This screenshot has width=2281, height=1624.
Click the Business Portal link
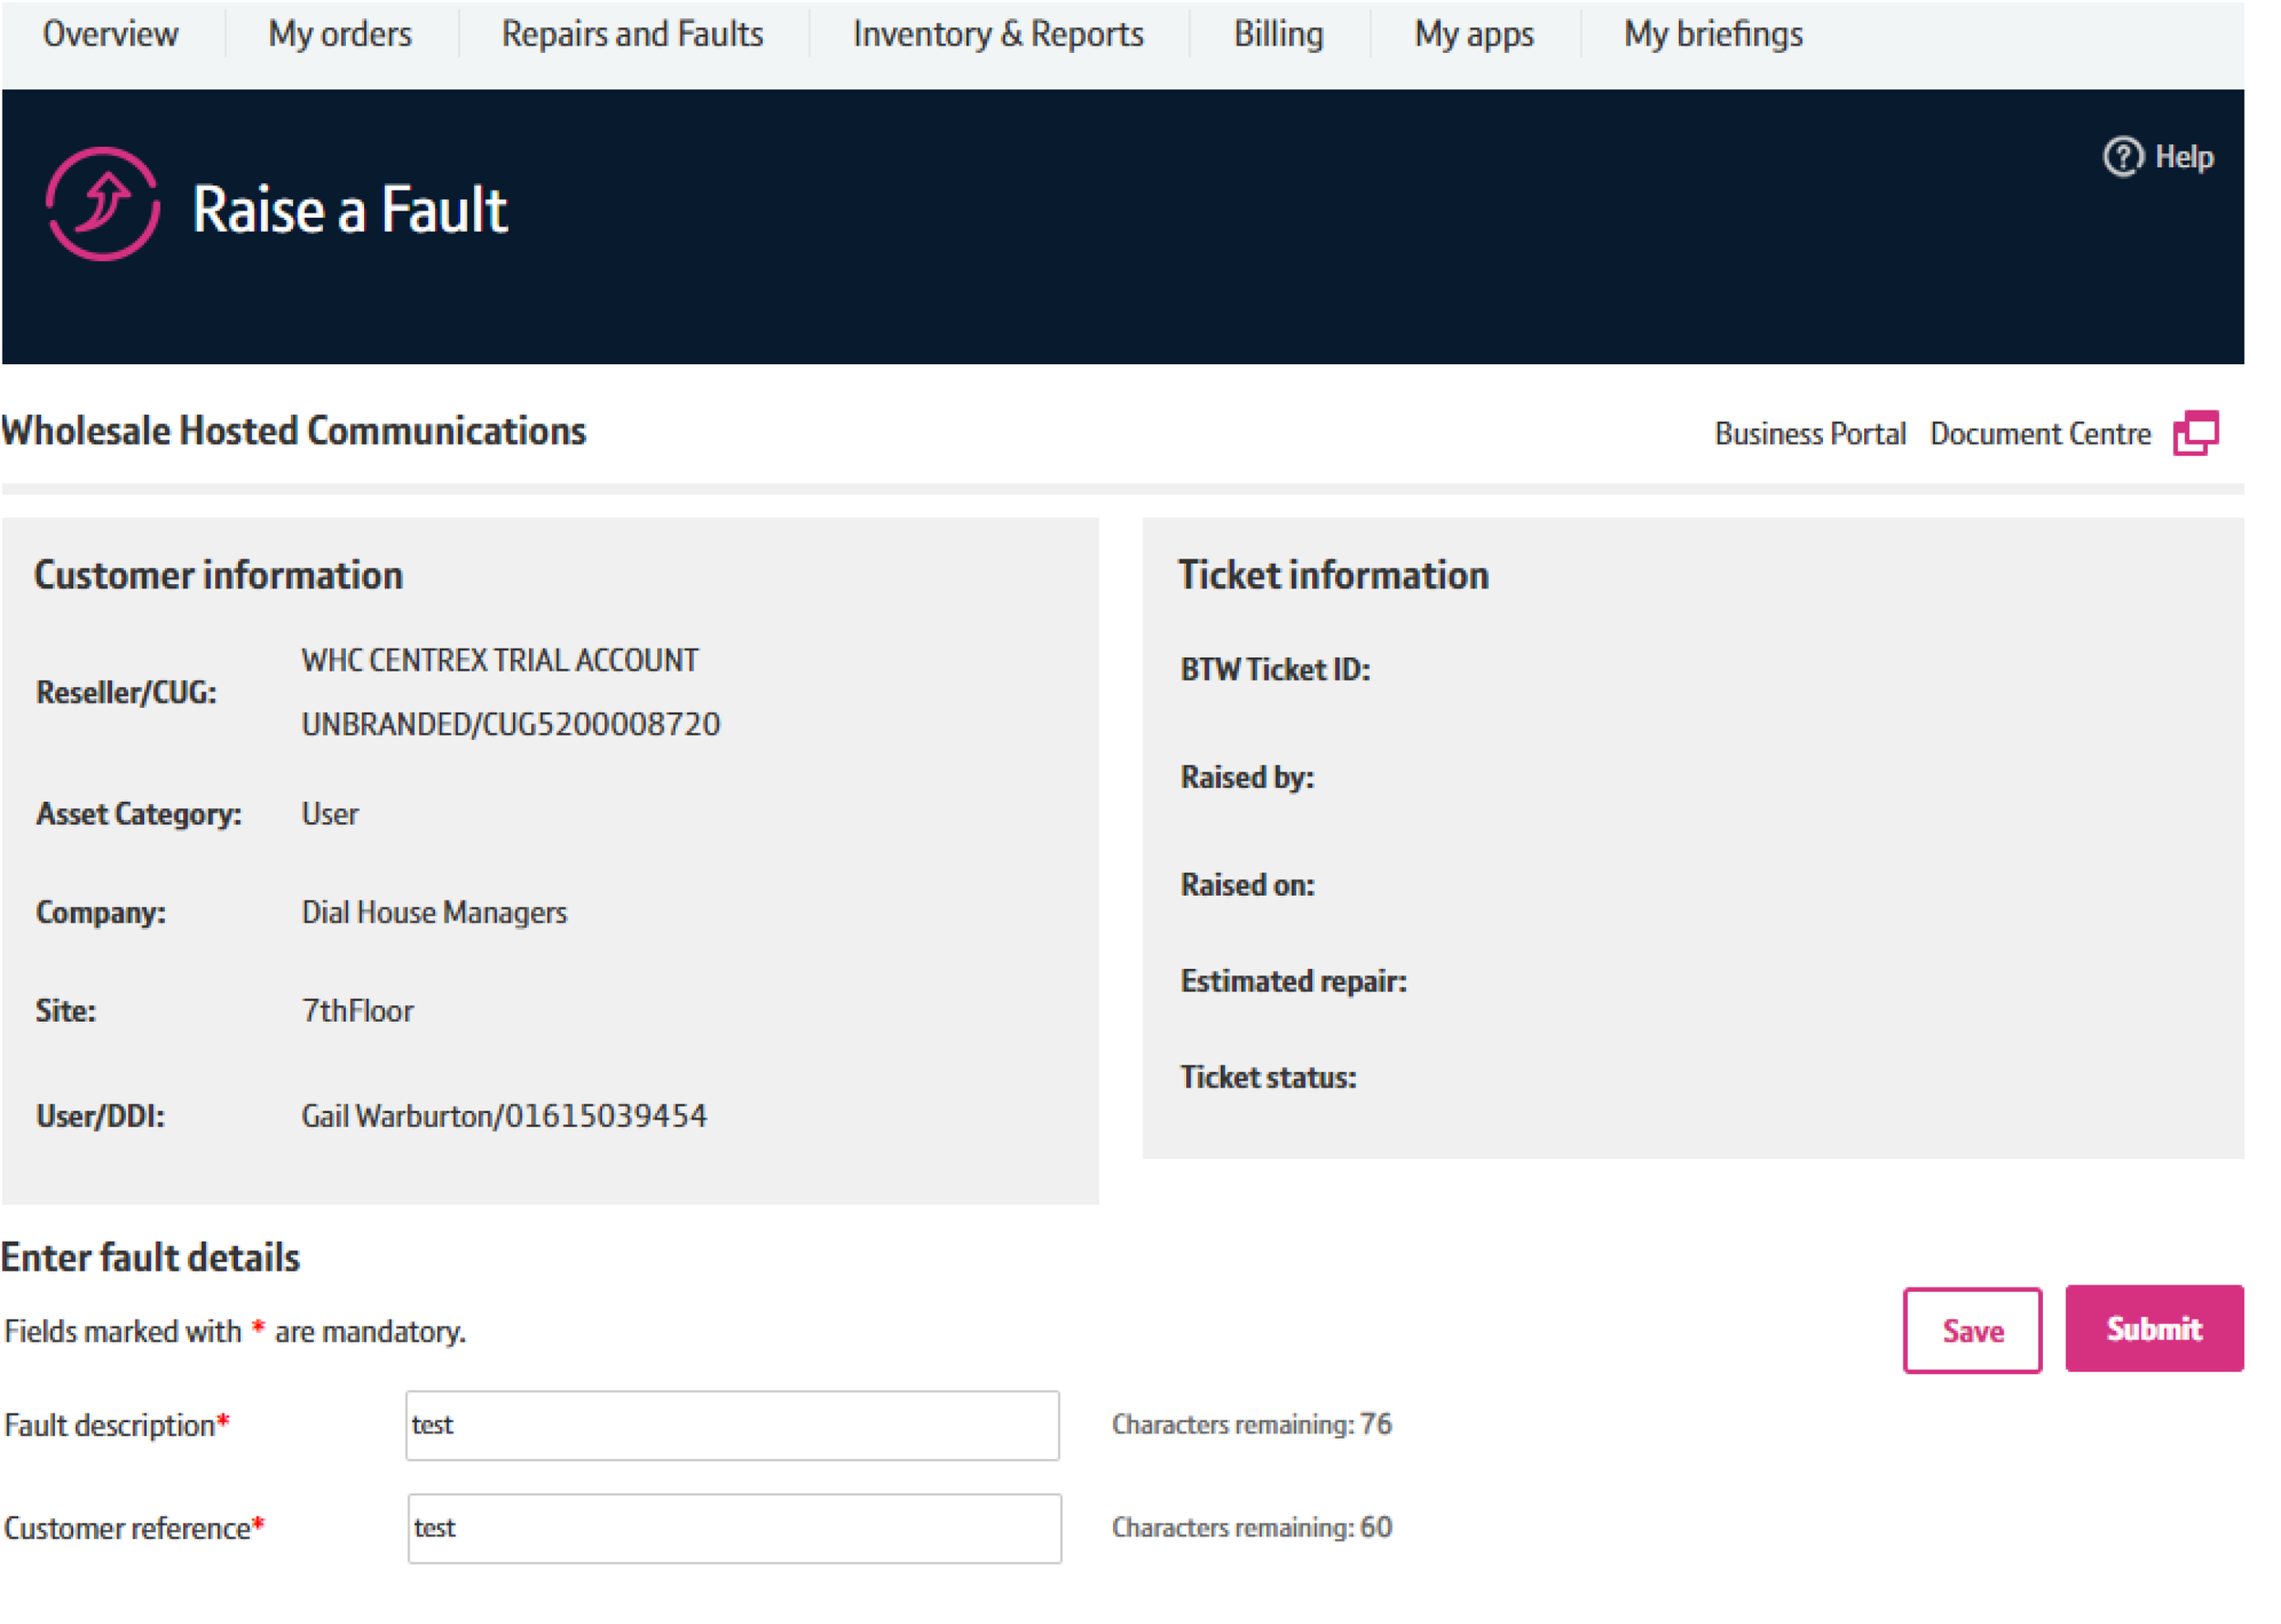tap(1809, 434)
